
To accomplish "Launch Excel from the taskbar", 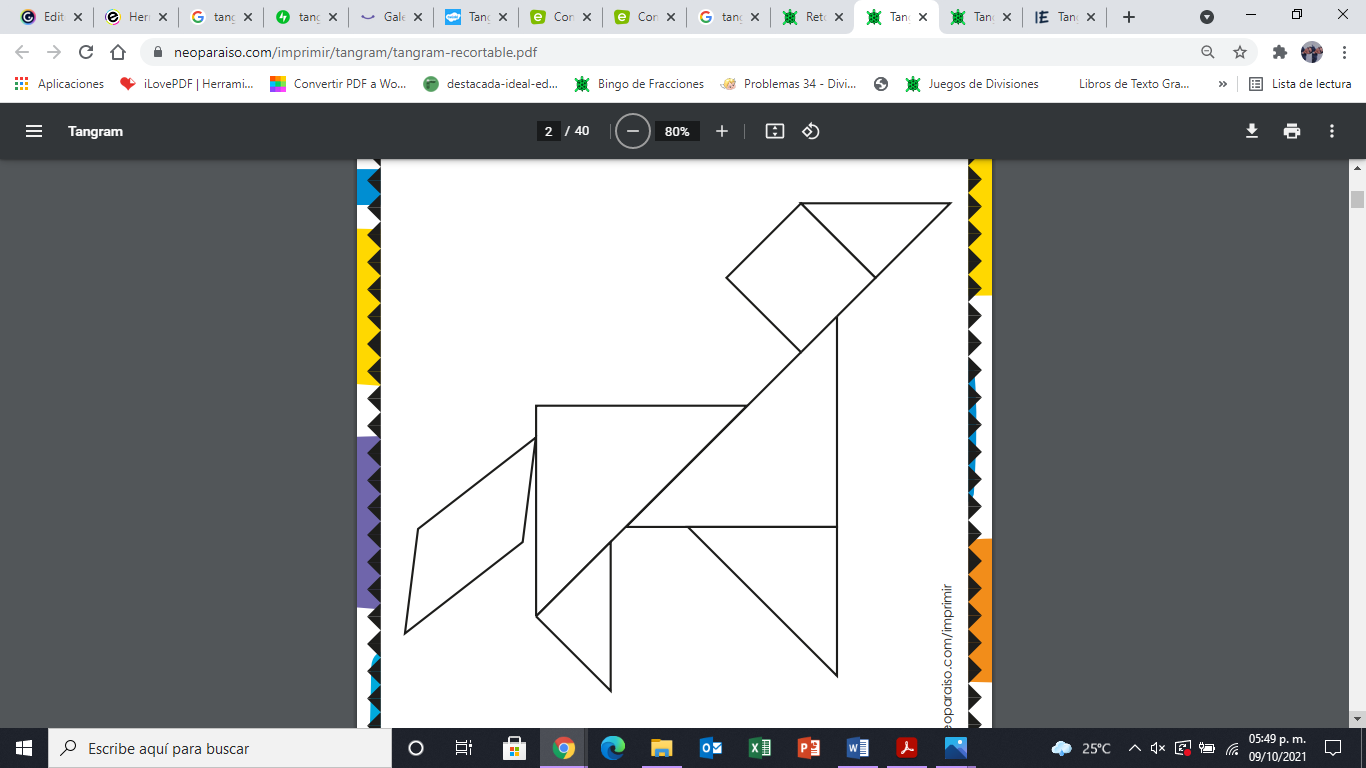I will (x=759, y=747).
